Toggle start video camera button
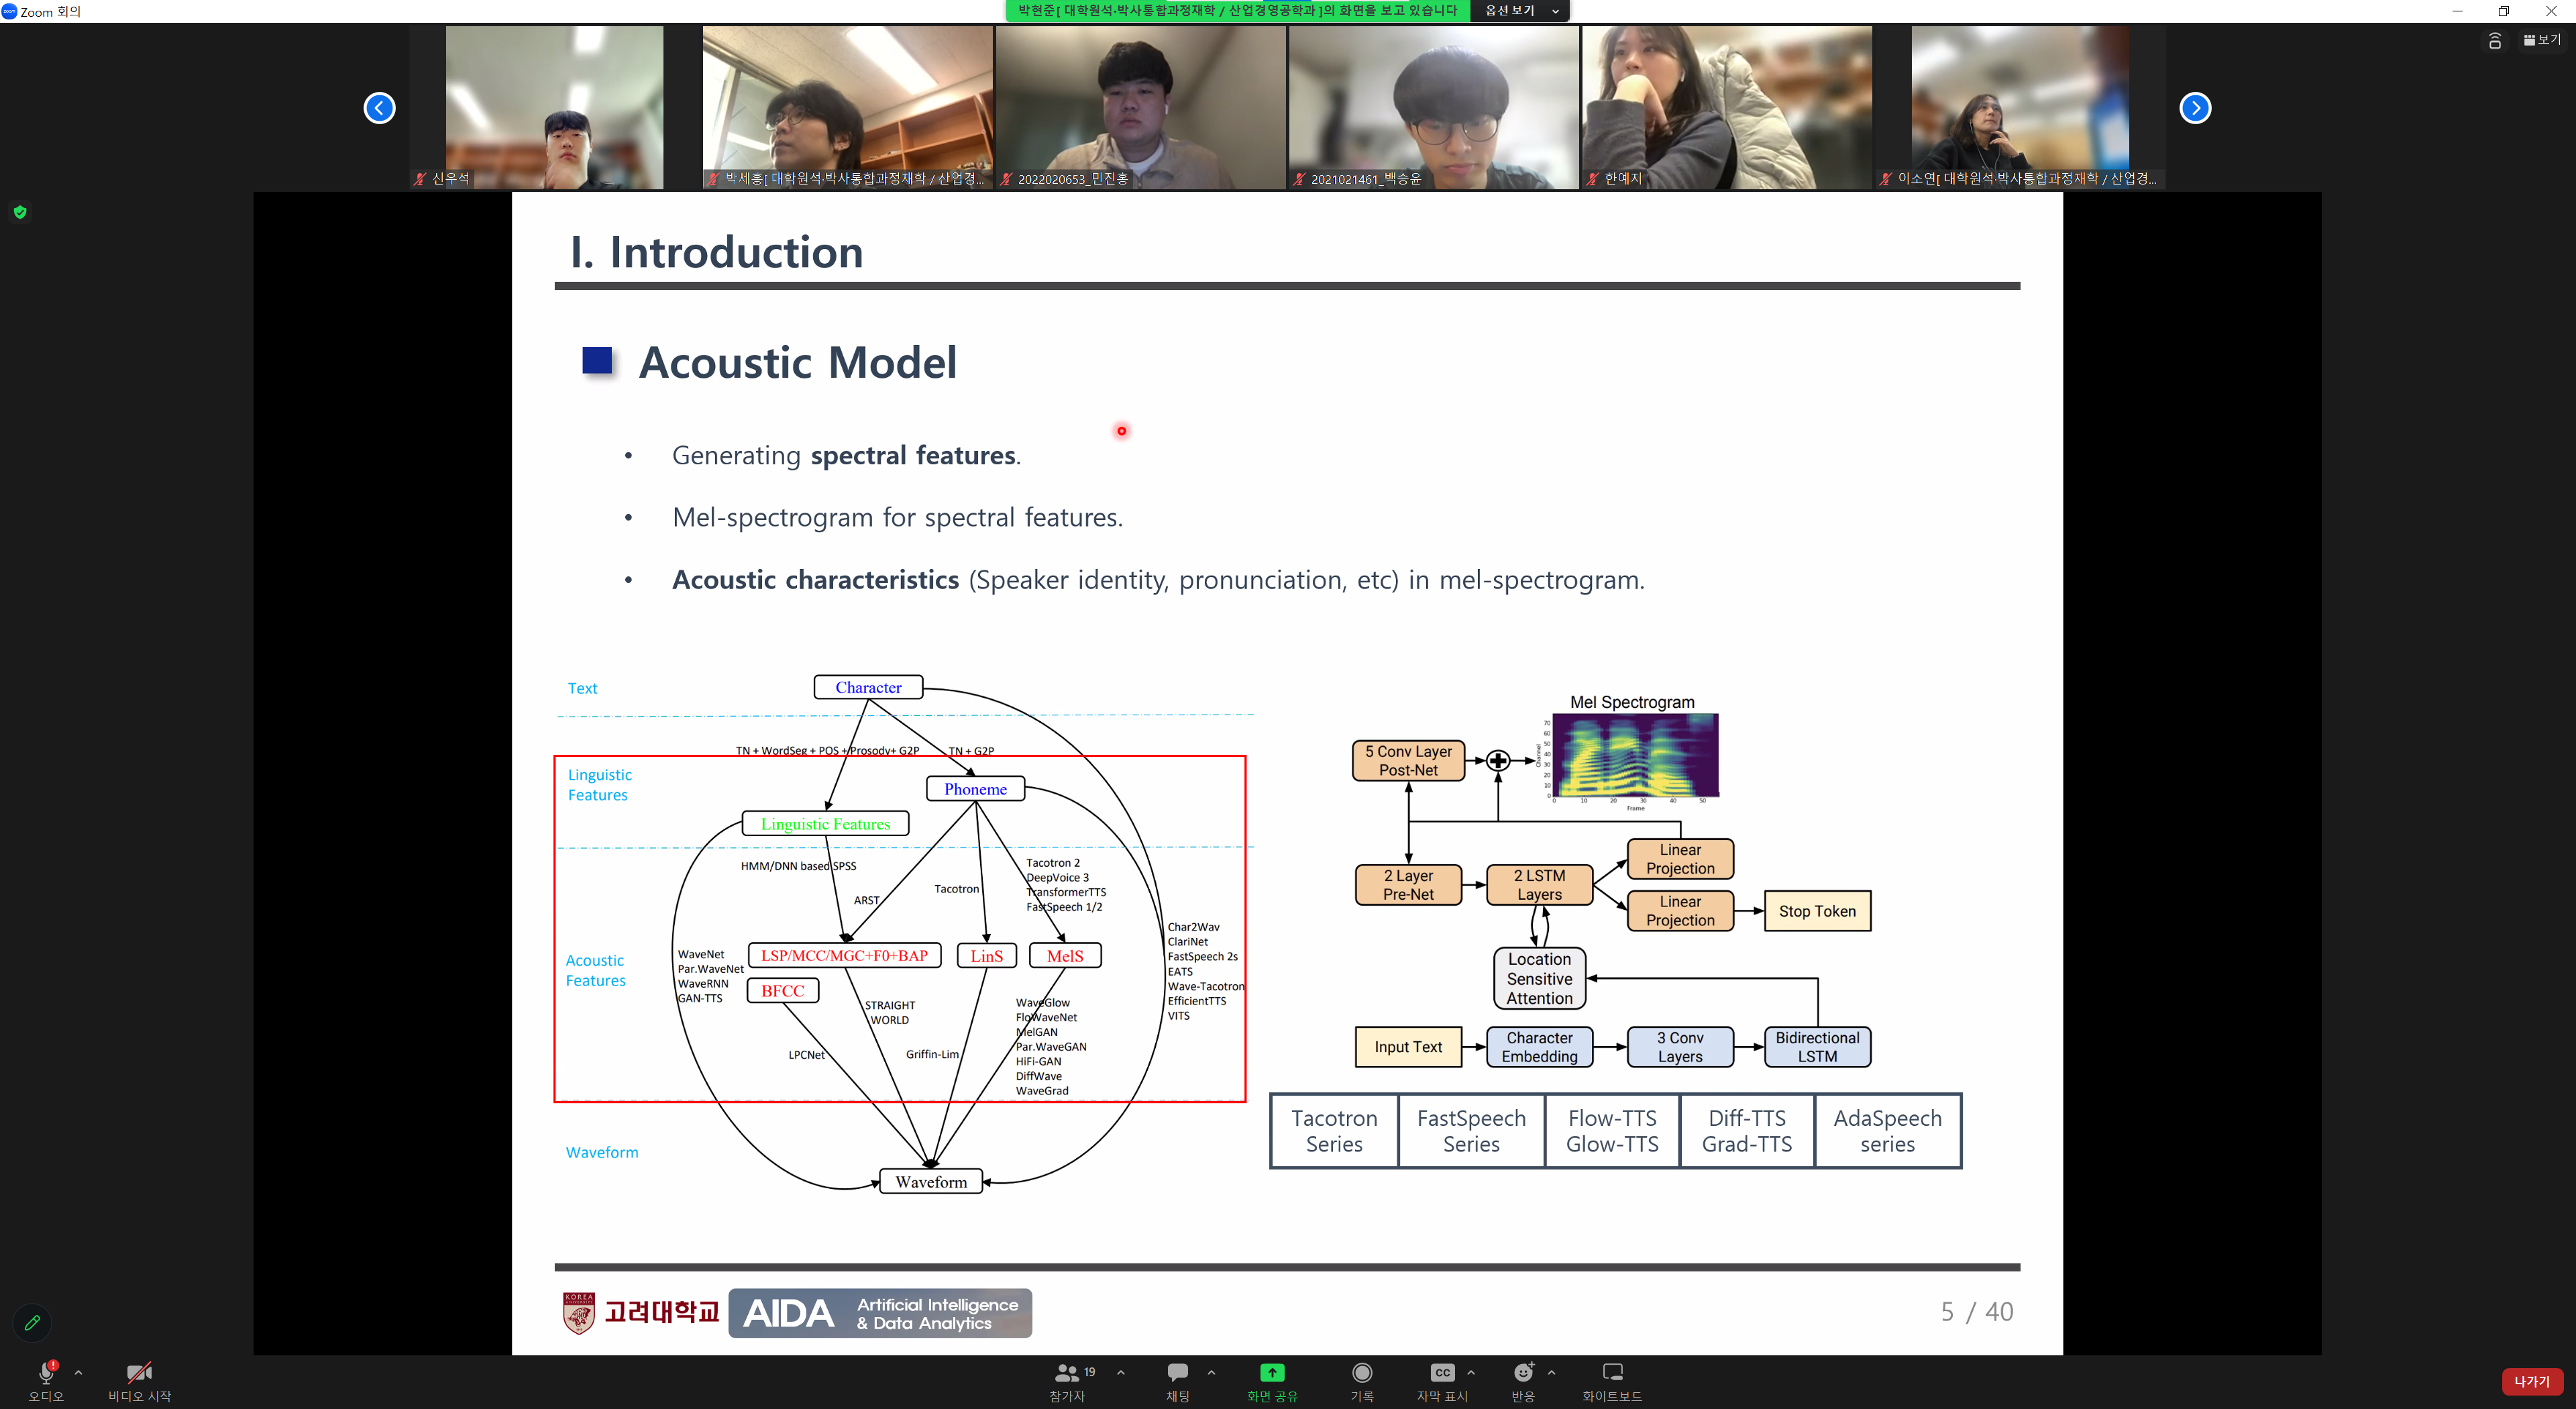Image resolution: width=2576 pixels, height=1409 pixels. (139, 1374)
